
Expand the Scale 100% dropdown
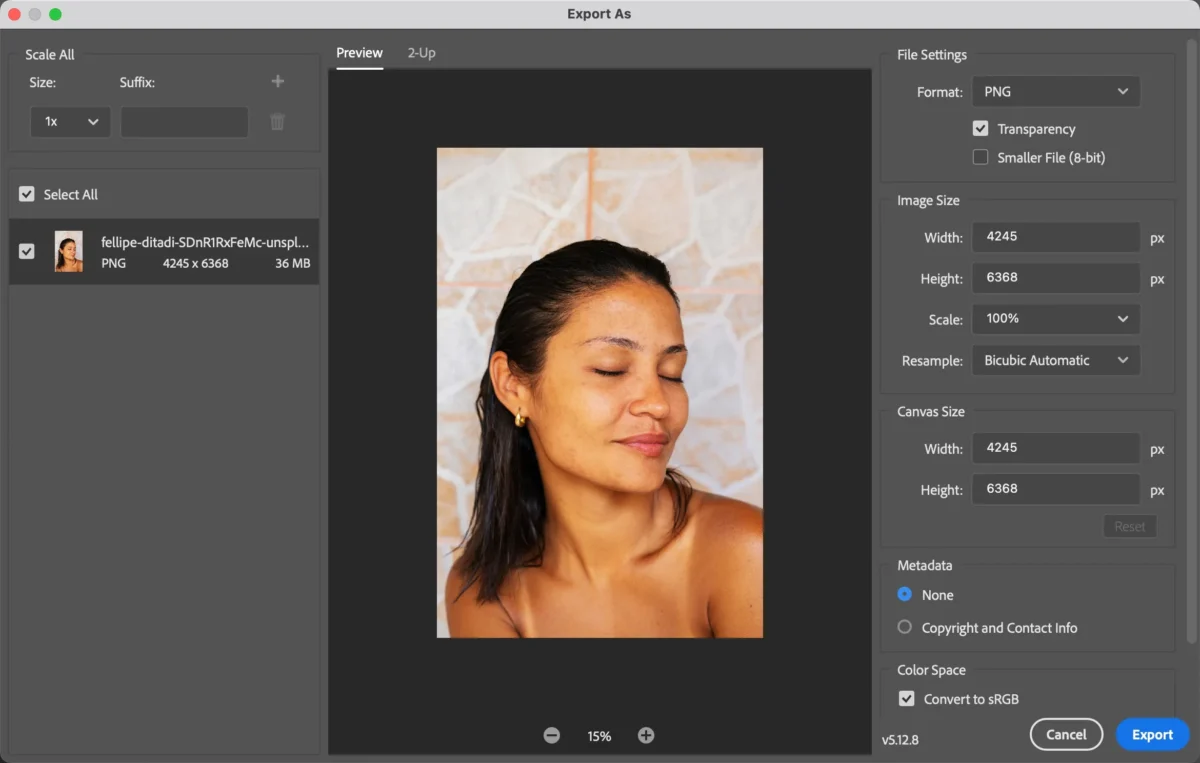pyautogui.click(x=1055, y=319)
